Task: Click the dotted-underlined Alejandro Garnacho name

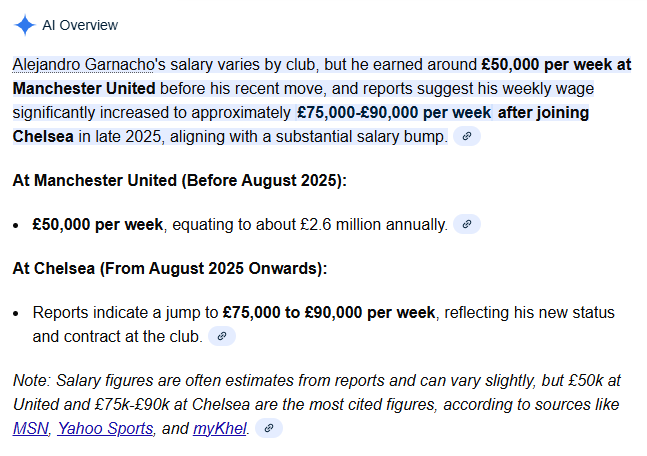Action: (83, 65)
